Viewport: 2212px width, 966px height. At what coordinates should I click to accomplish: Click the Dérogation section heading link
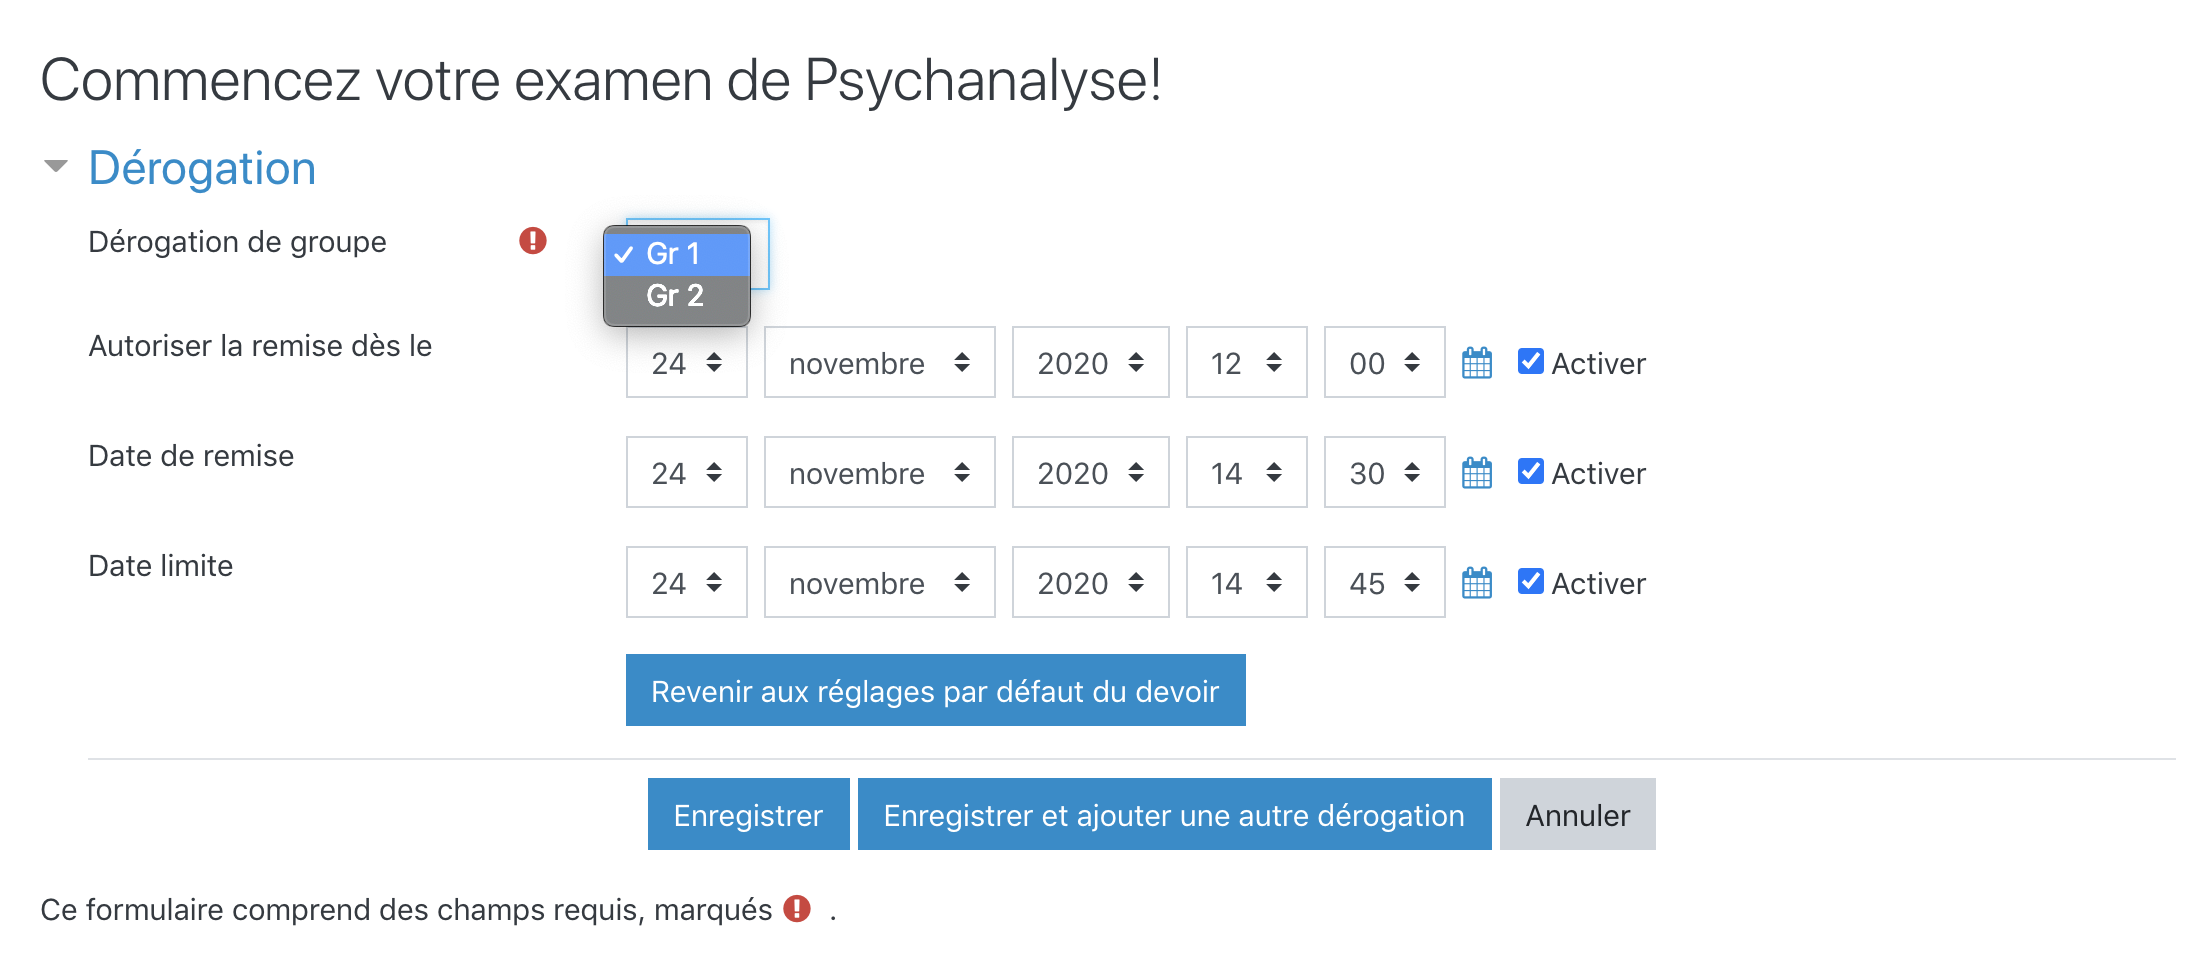(202, 168)
